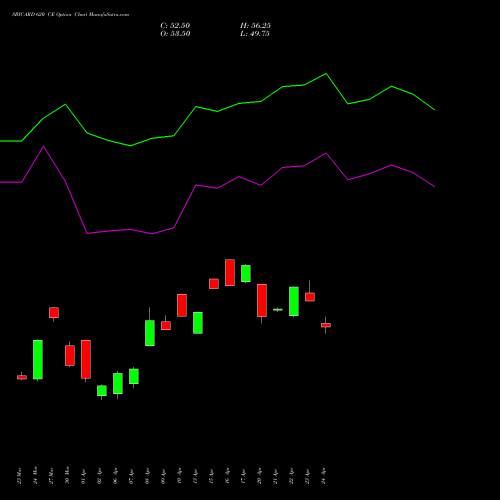Select the red candle for 30 Mar
This screenshot has height=500, width=500.
(x=70, y=355)
